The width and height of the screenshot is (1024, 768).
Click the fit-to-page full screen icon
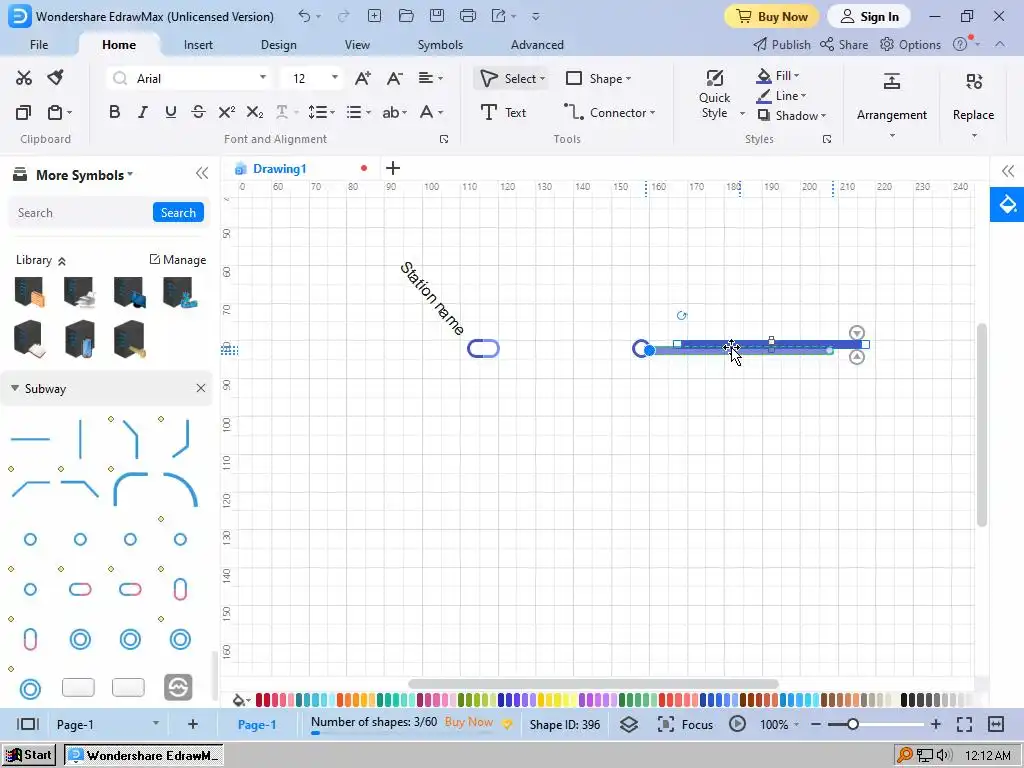(x=964, y=724)
